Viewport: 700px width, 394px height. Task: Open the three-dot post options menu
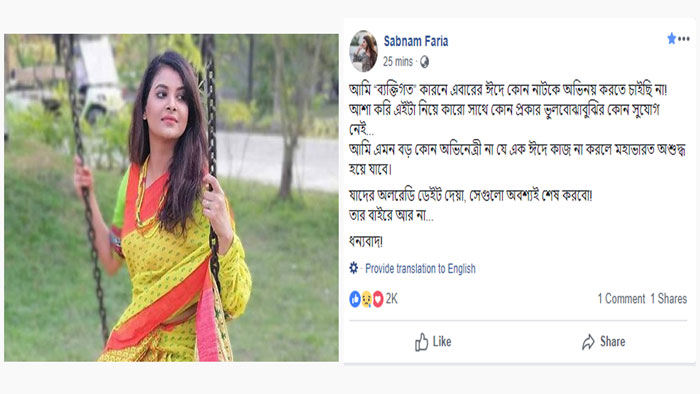[684, 39]
